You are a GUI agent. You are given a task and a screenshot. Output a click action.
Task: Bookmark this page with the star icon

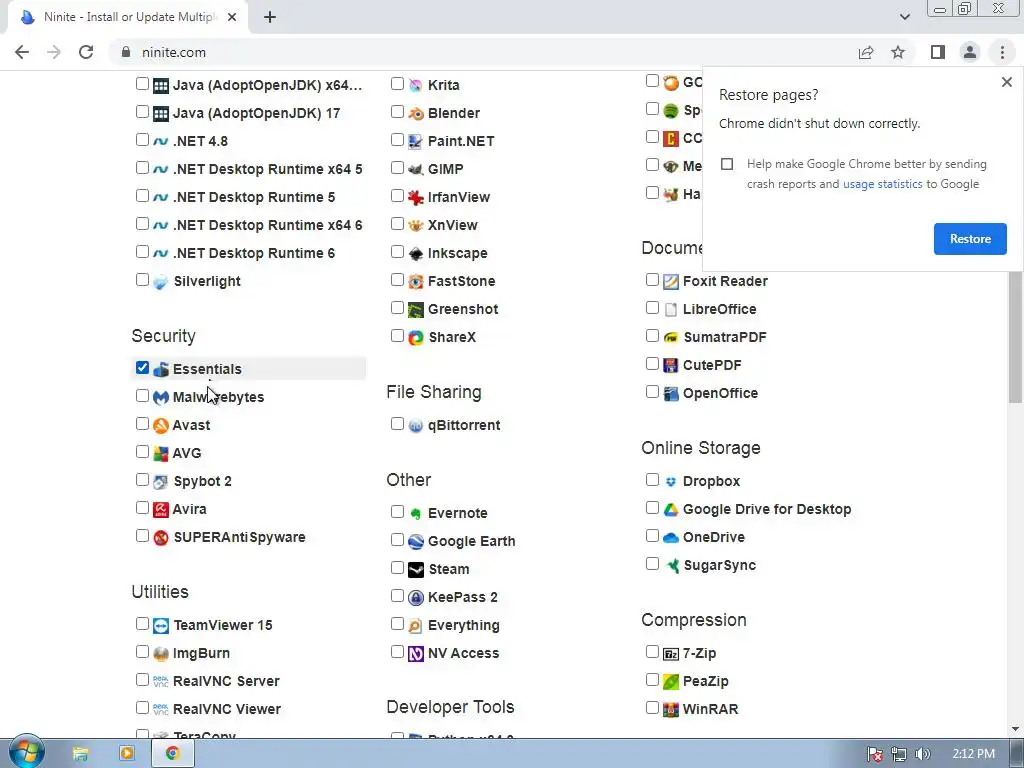(x=898, y=52)
